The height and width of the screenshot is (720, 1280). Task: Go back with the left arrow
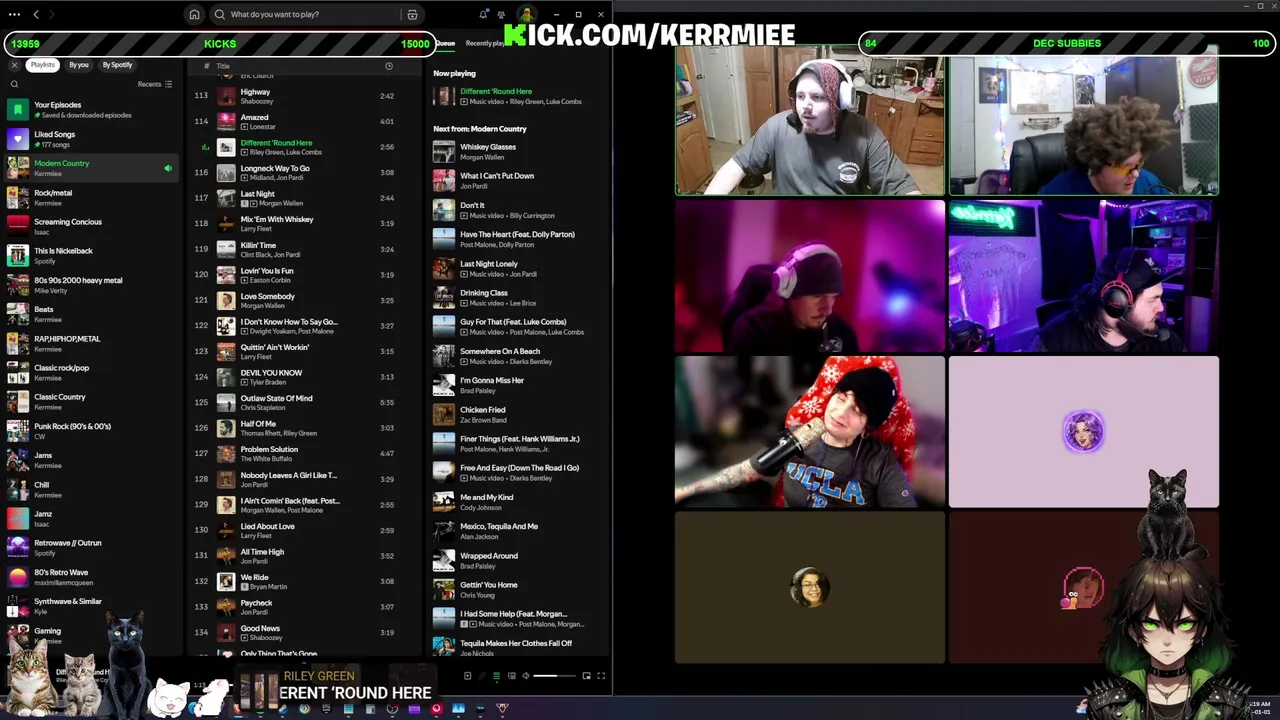(x=36, y=14)
